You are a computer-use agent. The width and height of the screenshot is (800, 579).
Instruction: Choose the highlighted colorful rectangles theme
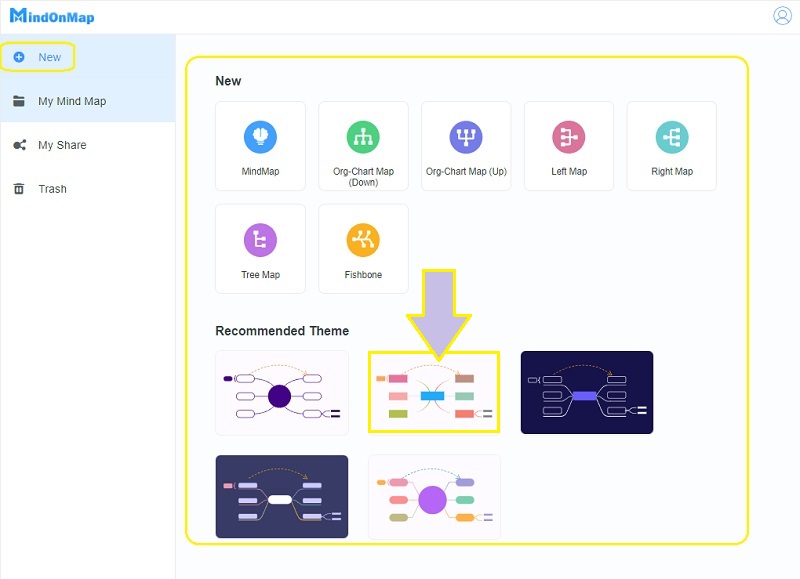(433, 392)
